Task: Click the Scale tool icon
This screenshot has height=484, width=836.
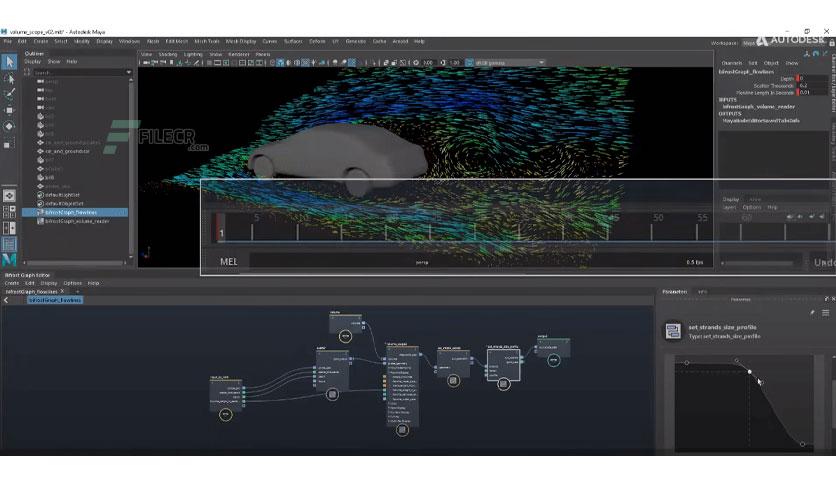Action: 9,142
